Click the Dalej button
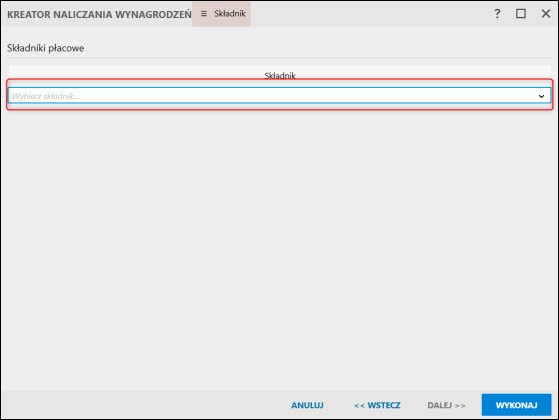The width and height of the screenshot is (559, 420). pos(446,405)
